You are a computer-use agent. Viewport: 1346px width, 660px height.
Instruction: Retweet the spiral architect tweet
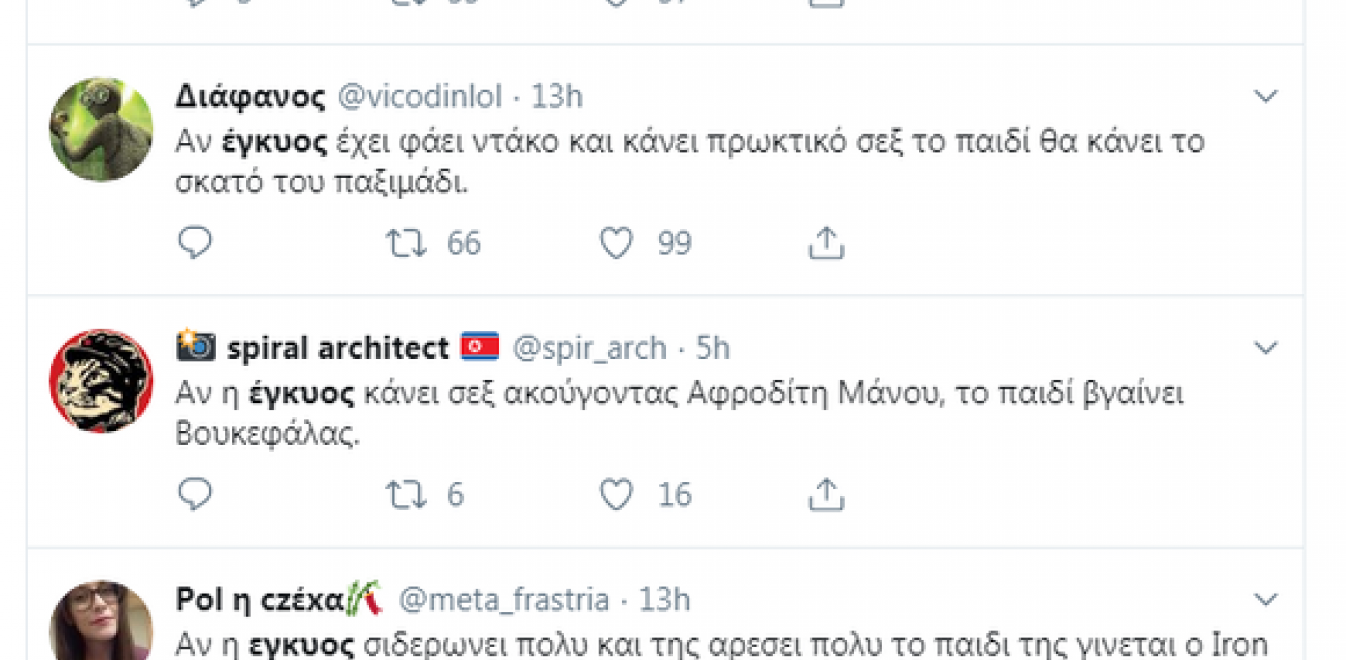pyautogui.click(x=406, y=494)
